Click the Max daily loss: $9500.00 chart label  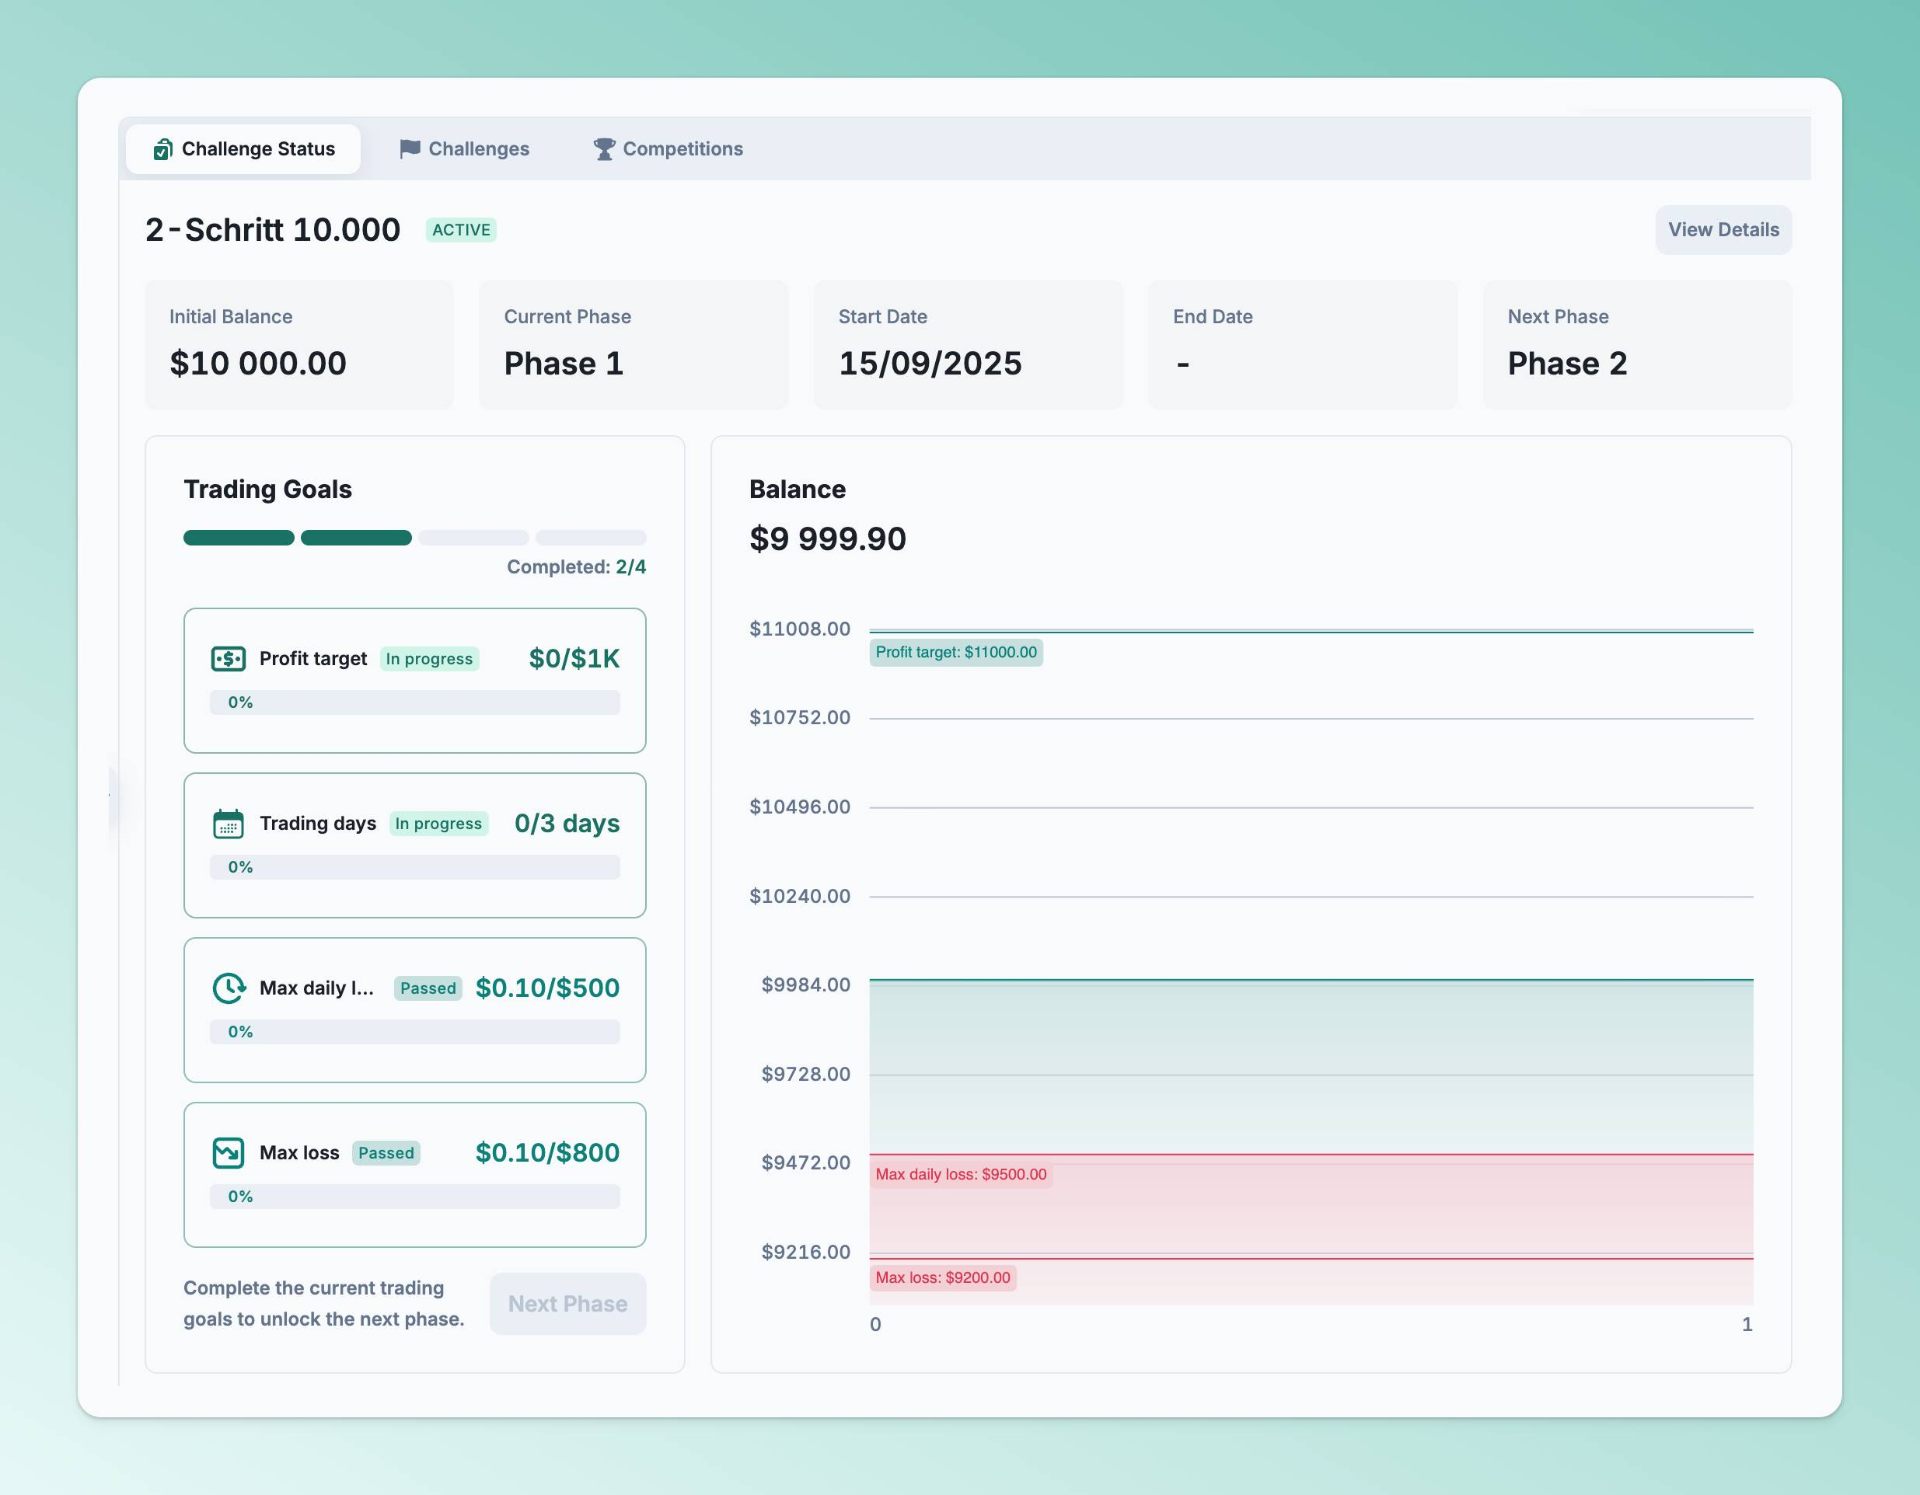pos(961,1175)
